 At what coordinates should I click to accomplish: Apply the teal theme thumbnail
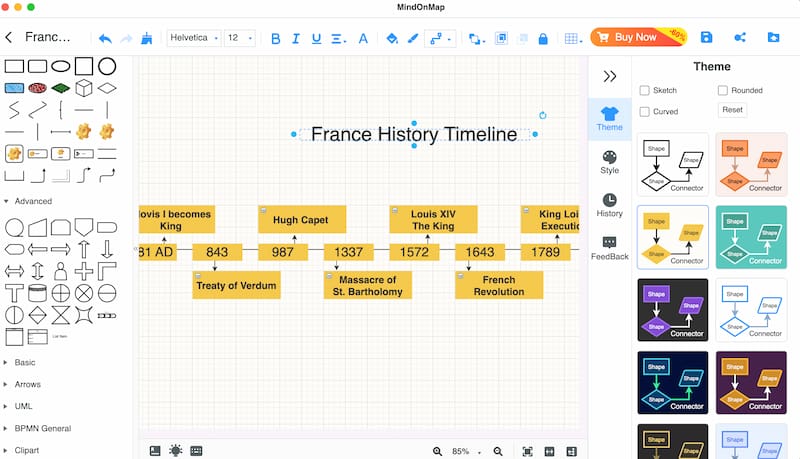pyautogui.click(x=751, y=237)
